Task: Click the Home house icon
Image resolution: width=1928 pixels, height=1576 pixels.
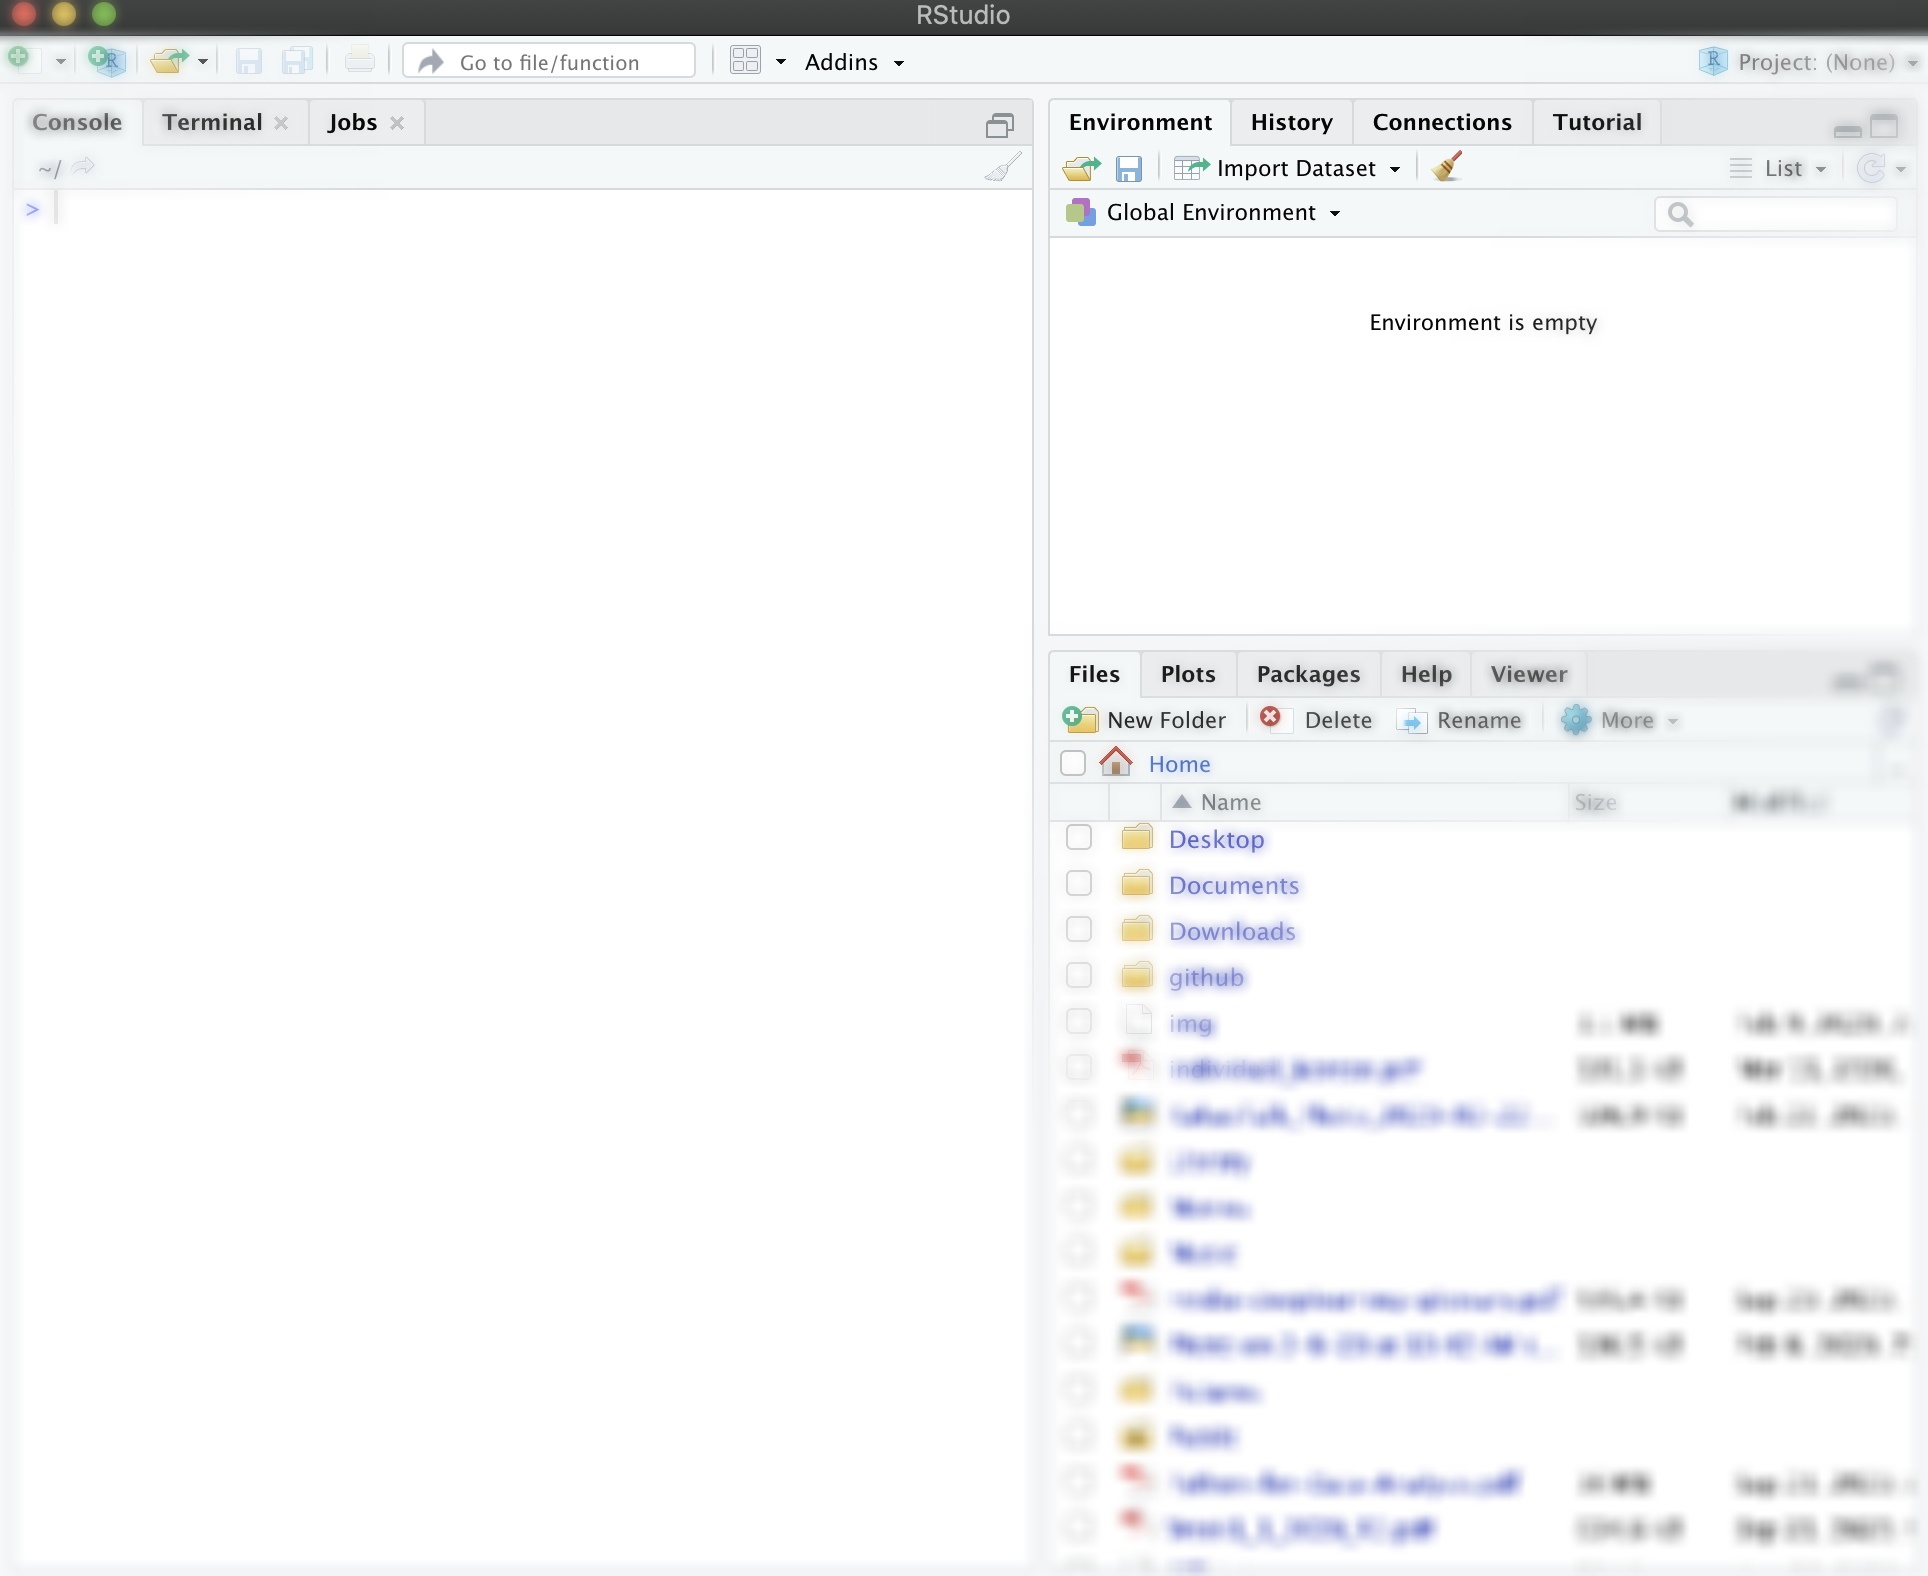Action: point(1116,762)
